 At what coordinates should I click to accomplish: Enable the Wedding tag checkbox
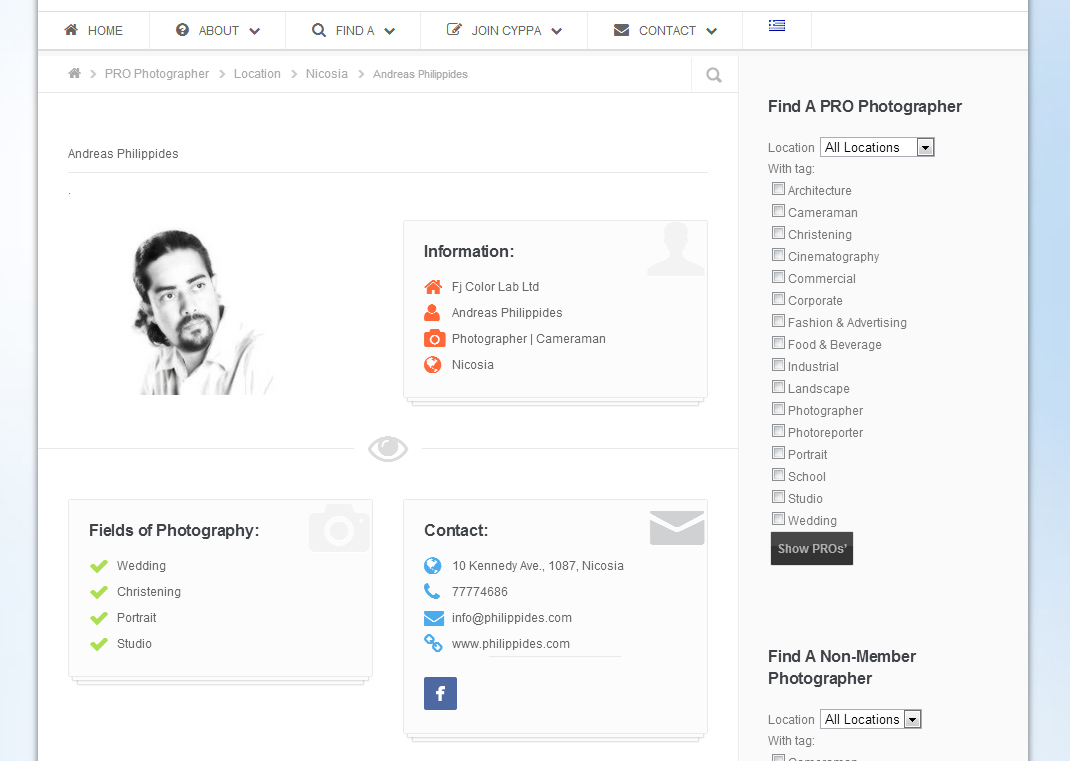(x=778, y=518)
